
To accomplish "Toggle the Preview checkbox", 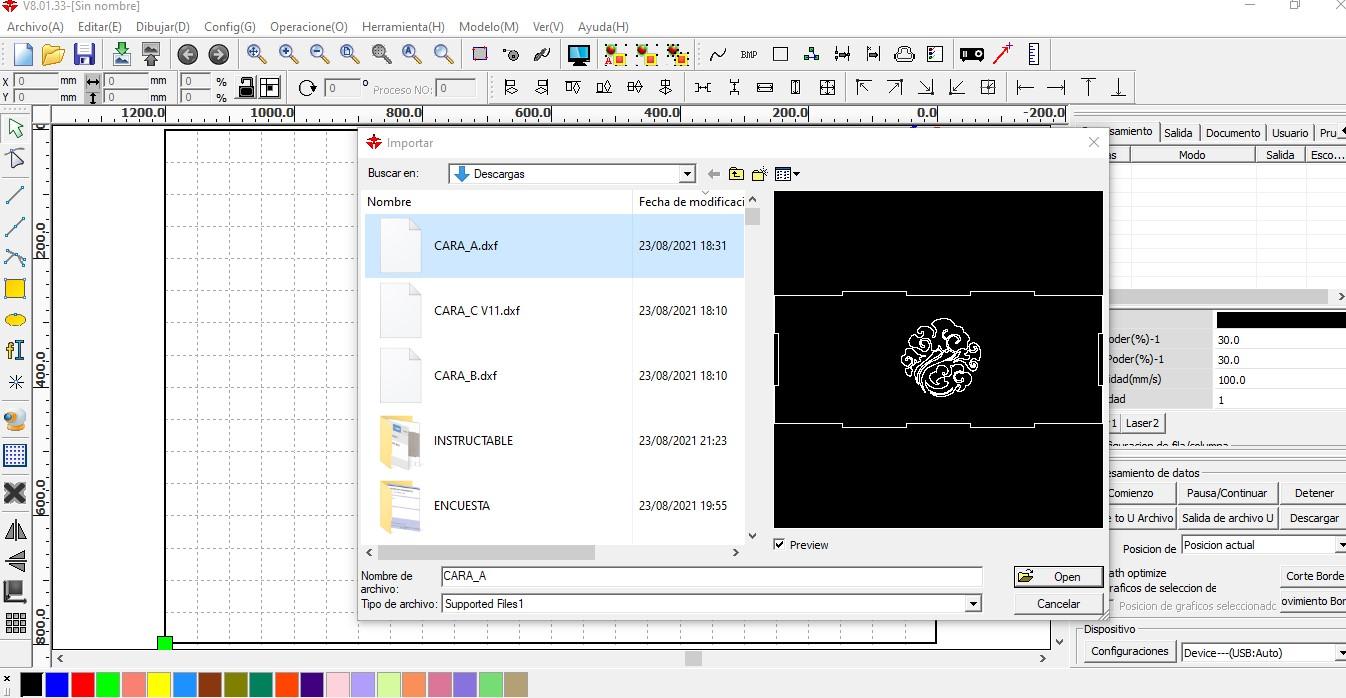I will tap(779, 545).
